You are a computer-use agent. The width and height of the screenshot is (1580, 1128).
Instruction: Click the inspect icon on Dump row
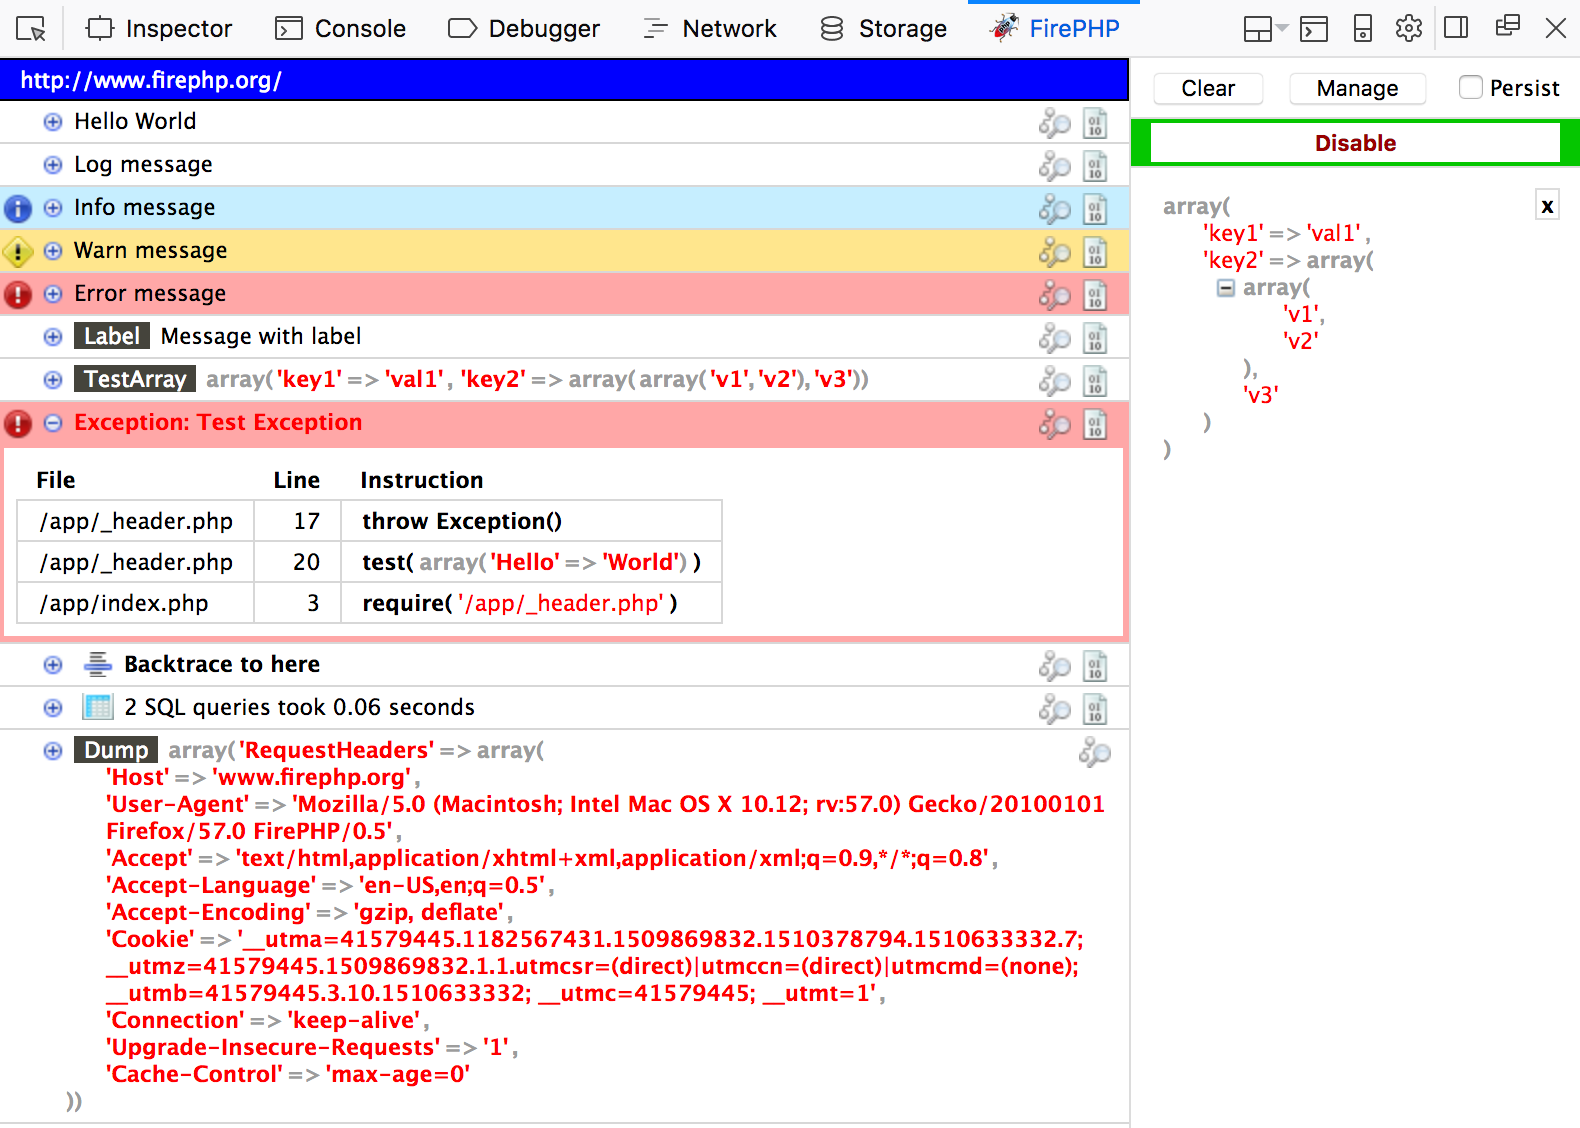(x=1094, y=752)
